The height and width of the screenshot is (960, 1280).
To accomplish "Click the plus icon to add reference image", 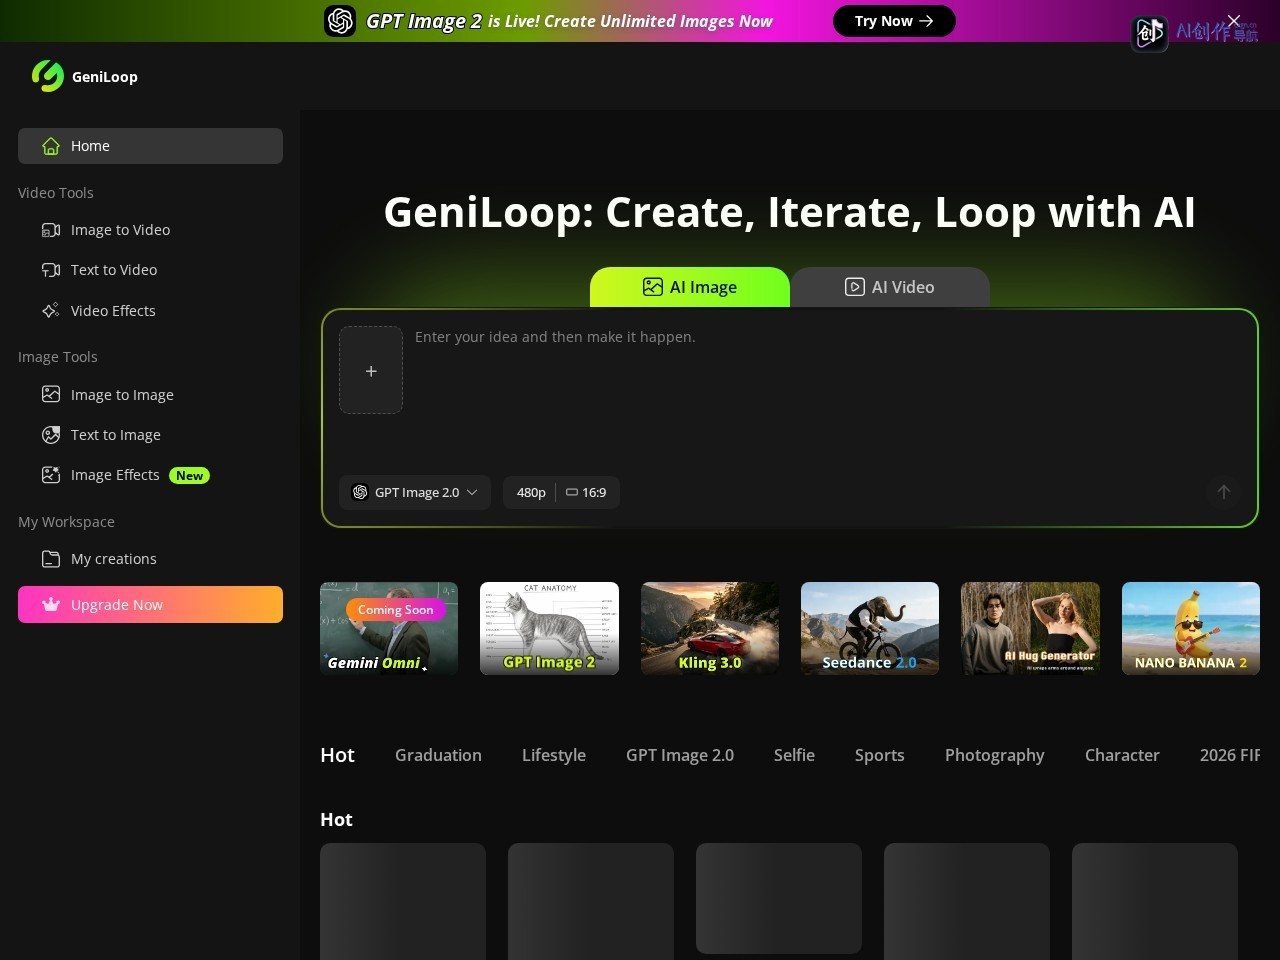I will coord(371,370).
